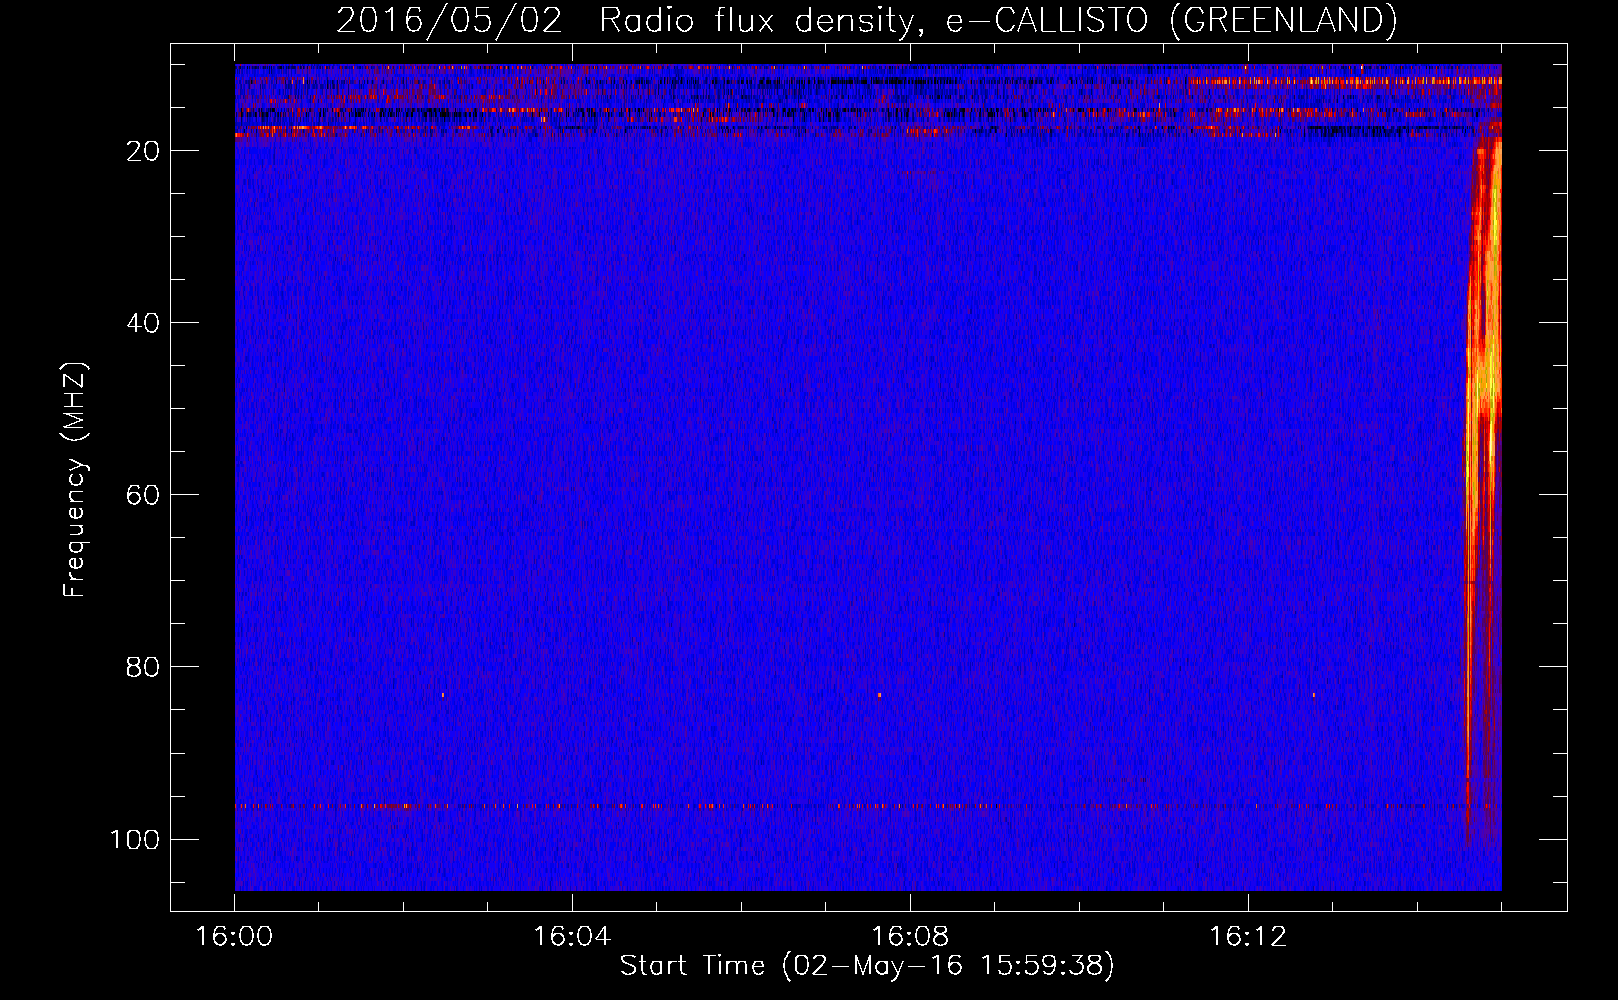Click the time axis label 16:08
The width and height of the screenshot is (1618, 1000).
pyautogui.click(x=910, y=937)
